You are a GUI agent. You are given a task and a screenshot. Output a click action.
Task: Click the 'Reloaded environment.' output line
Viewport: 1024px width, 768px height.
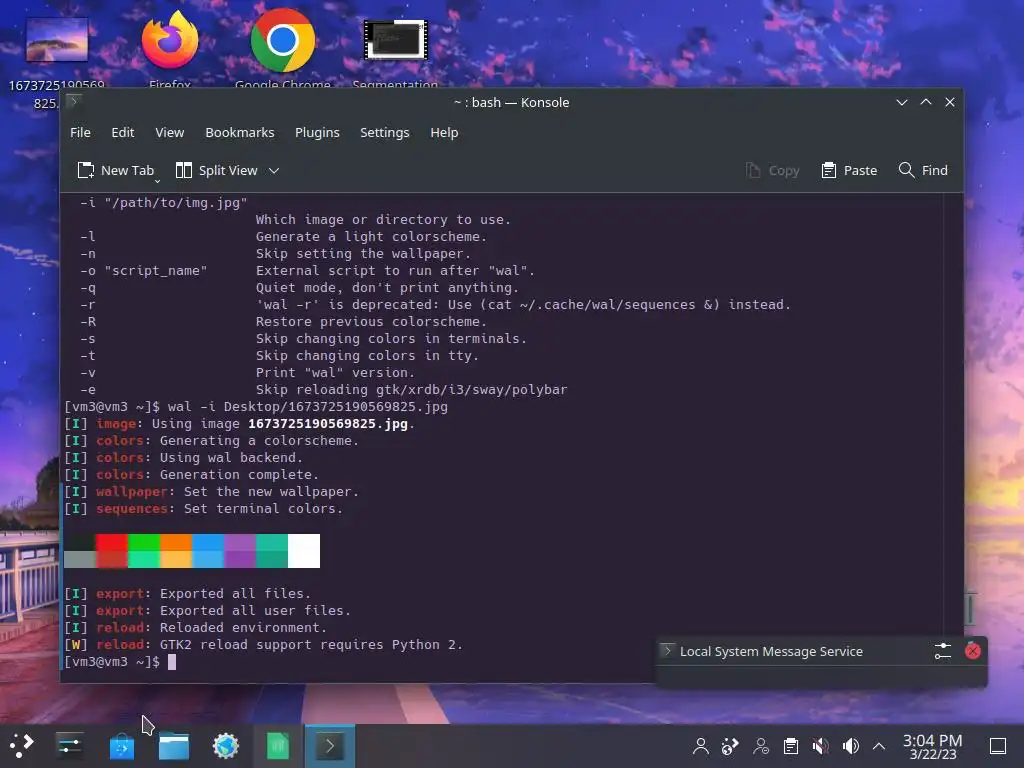(x=243, y=628)
